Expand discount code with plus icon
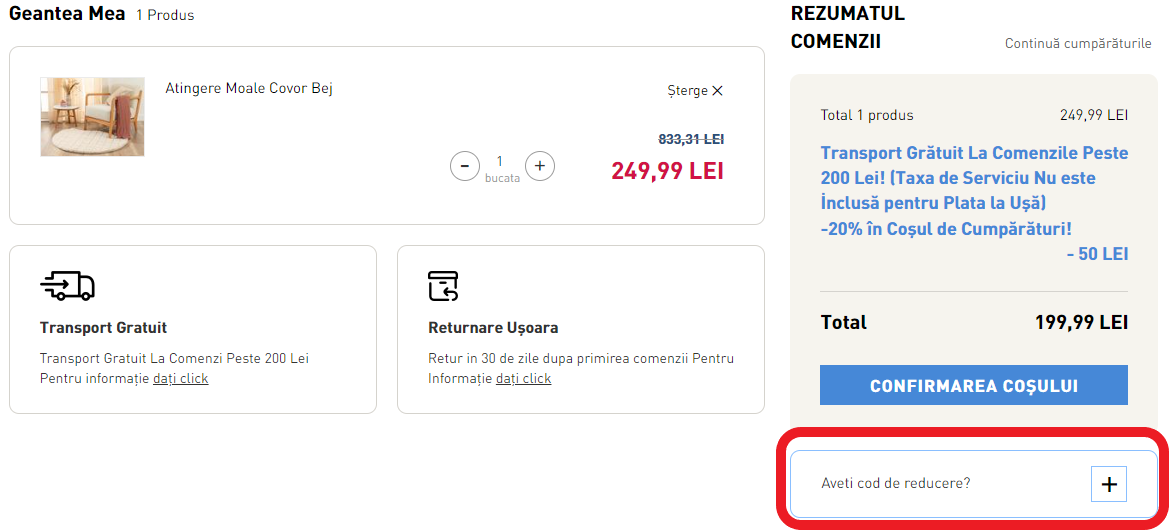This screenshot has width=1170, height=530. click(x=1109, y=484)
